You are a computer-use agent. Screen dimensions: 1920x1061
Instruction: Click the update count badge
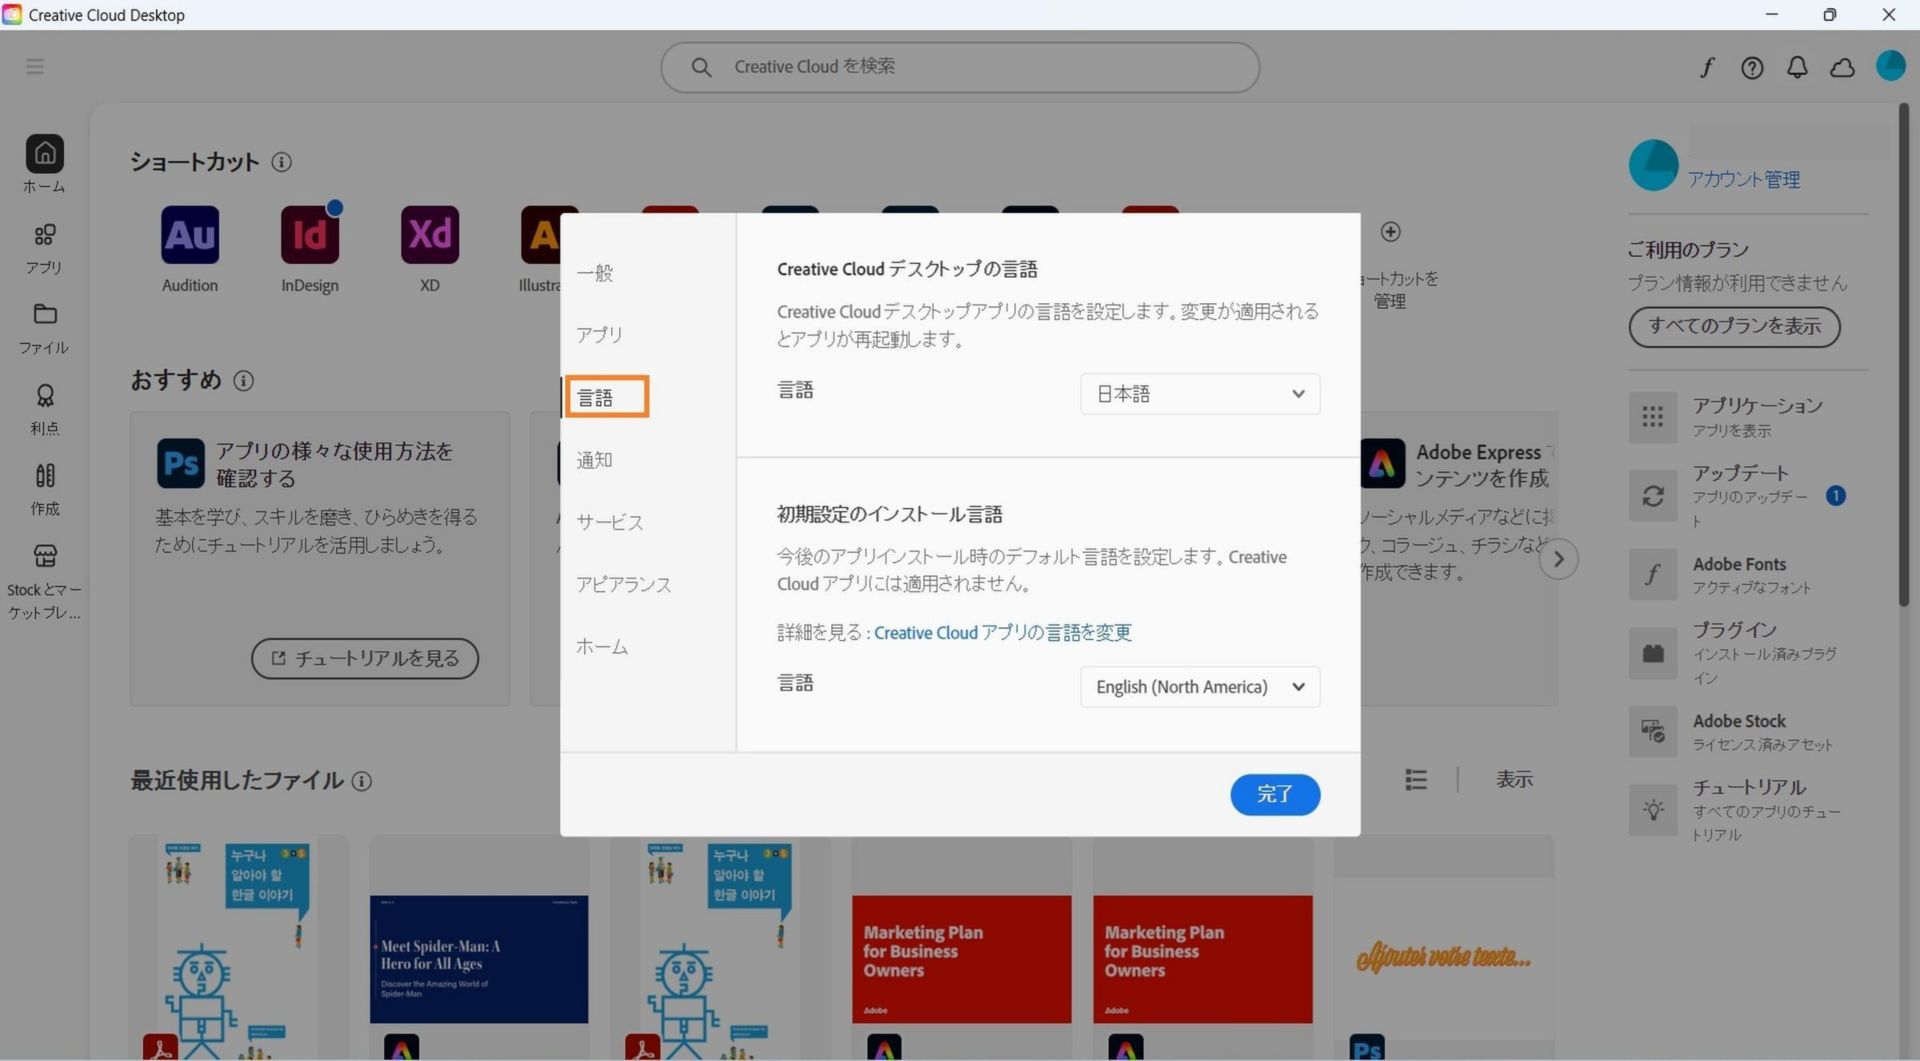tap(1835, 496)
